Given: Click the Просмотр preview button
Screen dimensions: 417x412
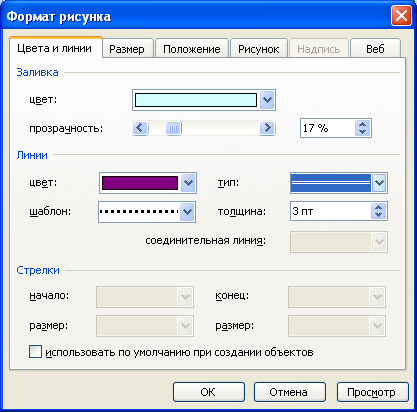Looking at the screenshot, I should (x=372, y=392).
